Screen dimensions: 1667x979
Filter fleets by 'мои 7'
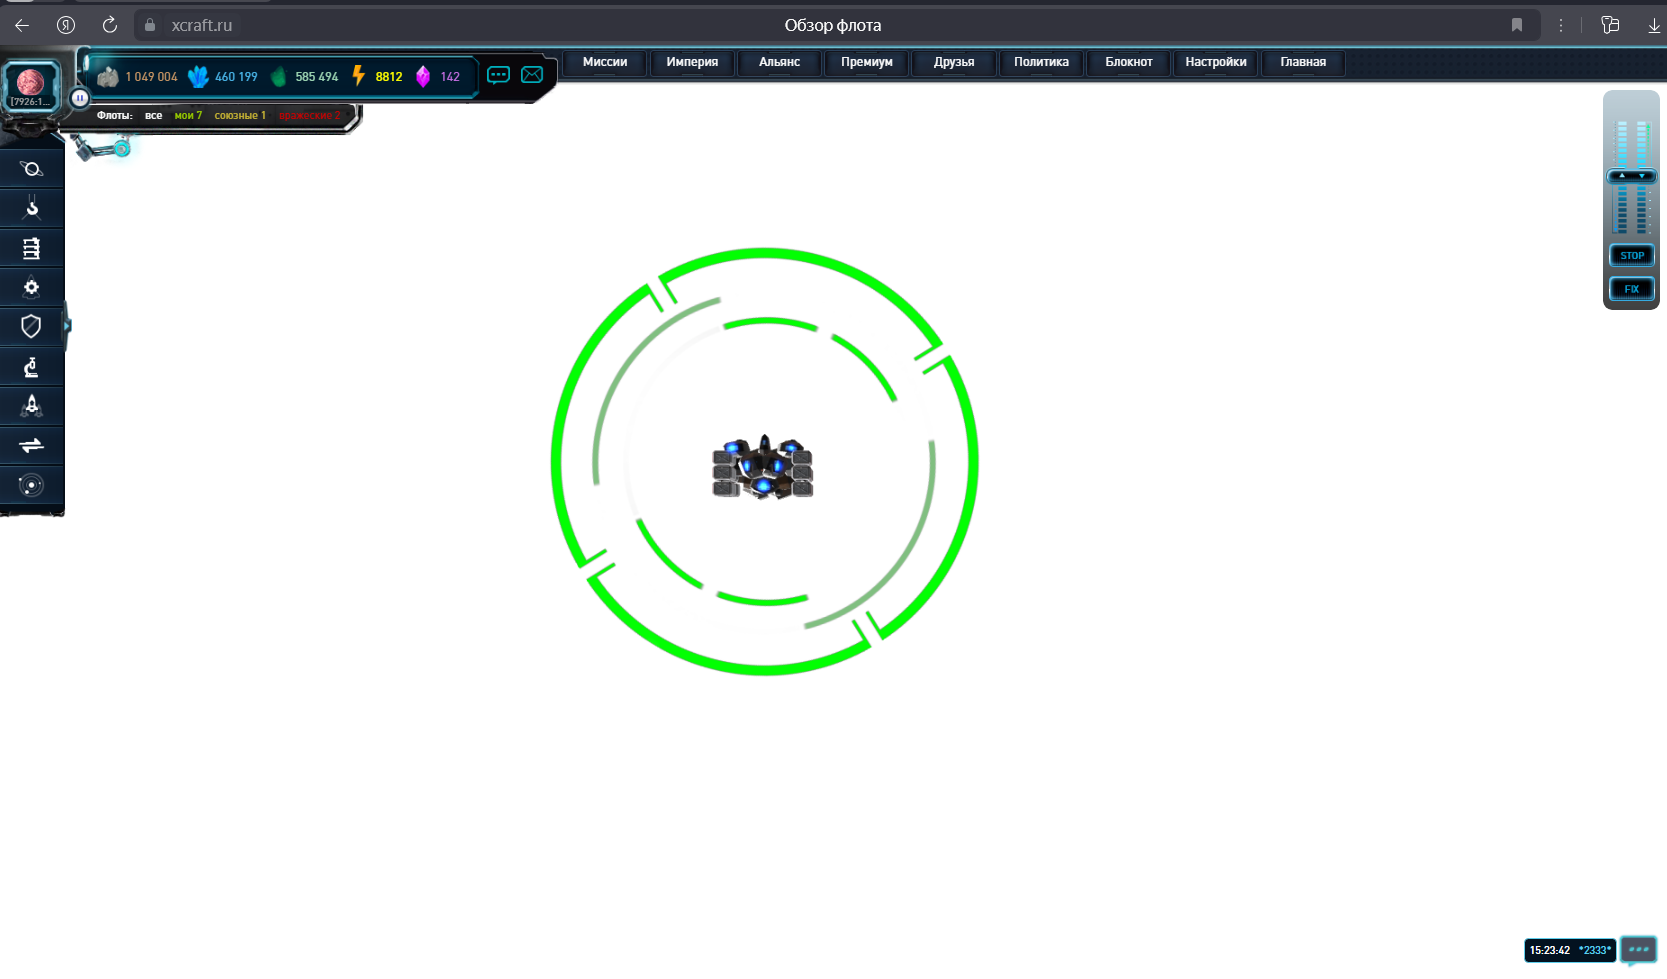pyautogui.click(x=188, y=116)
